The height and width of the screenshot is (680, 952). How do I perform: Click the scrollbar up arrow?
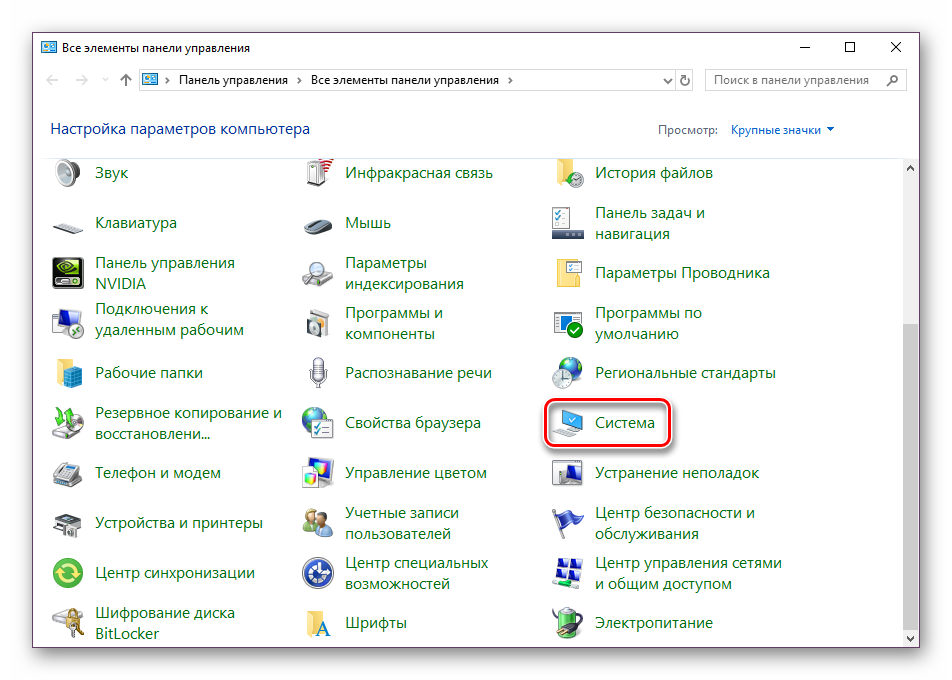tap(910, 168)
